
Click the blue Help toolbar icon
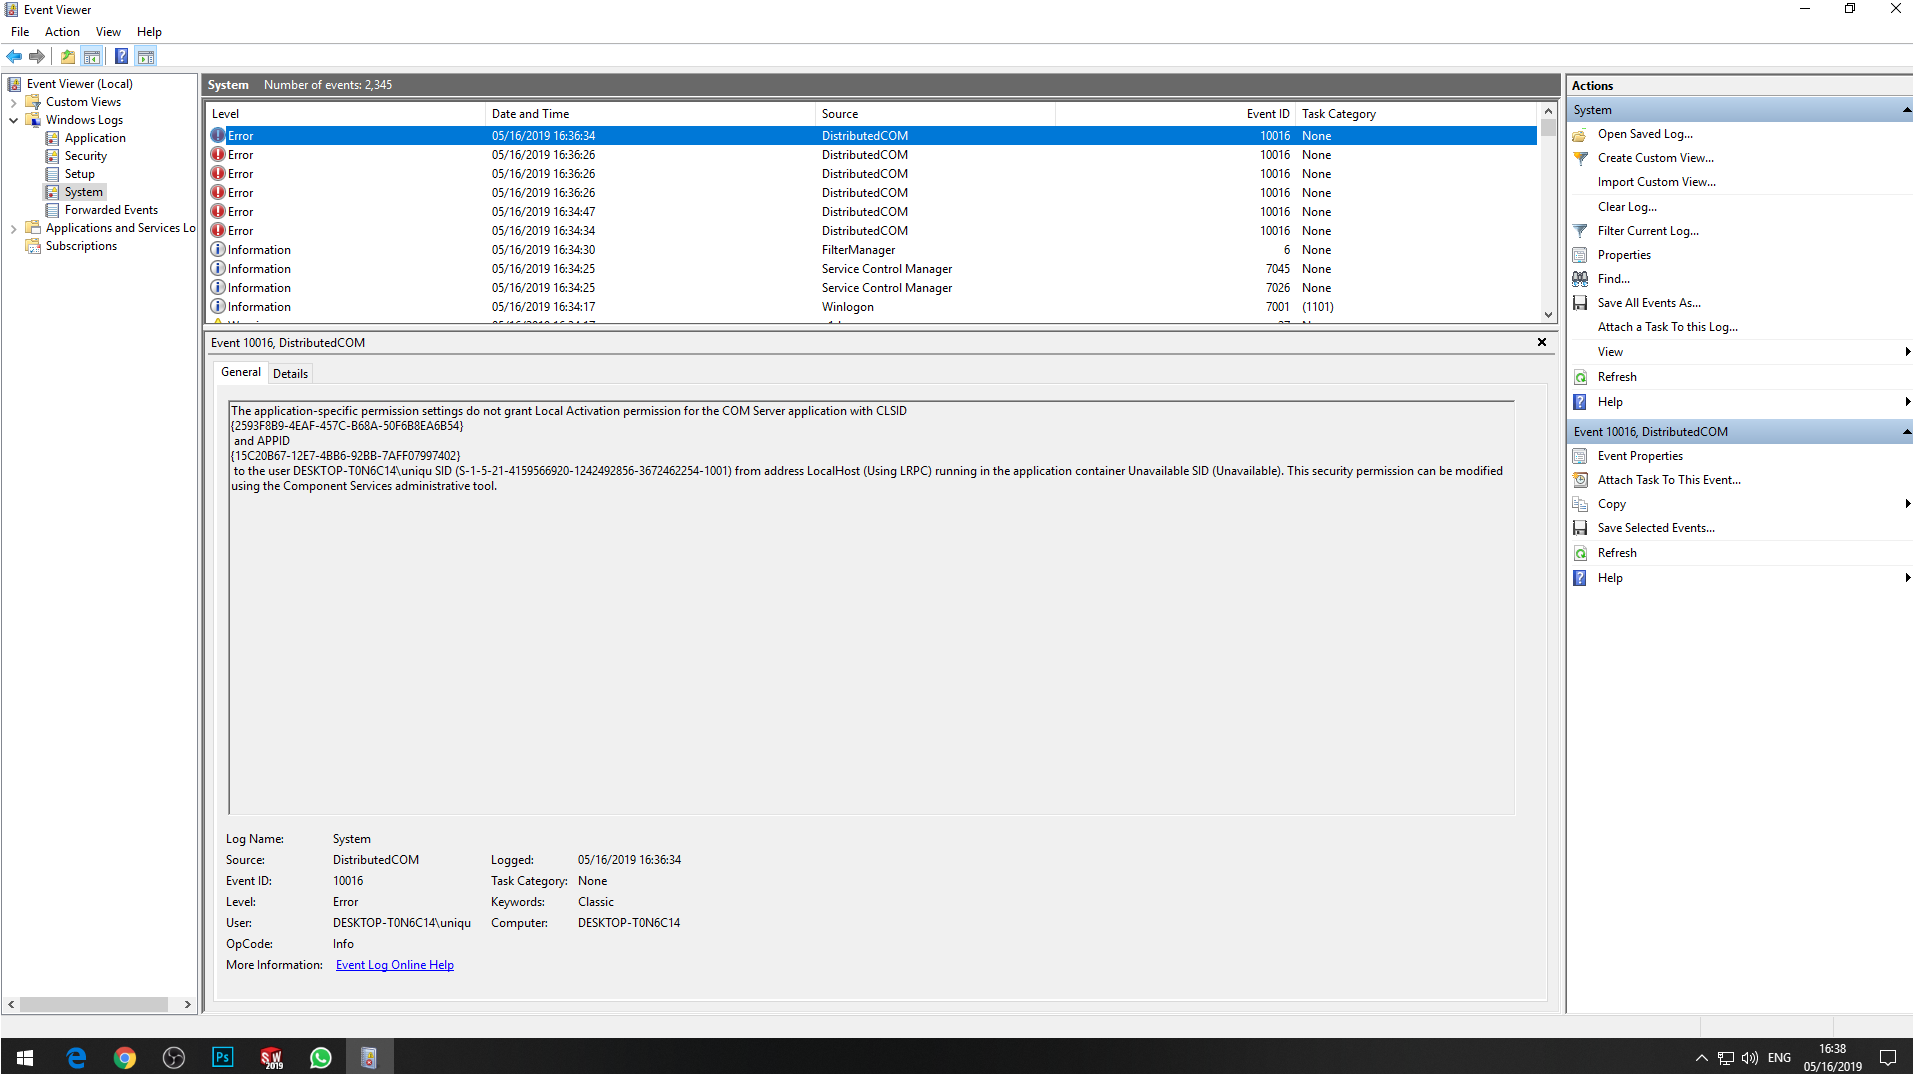pyautogui.click(x=121, y=56)
